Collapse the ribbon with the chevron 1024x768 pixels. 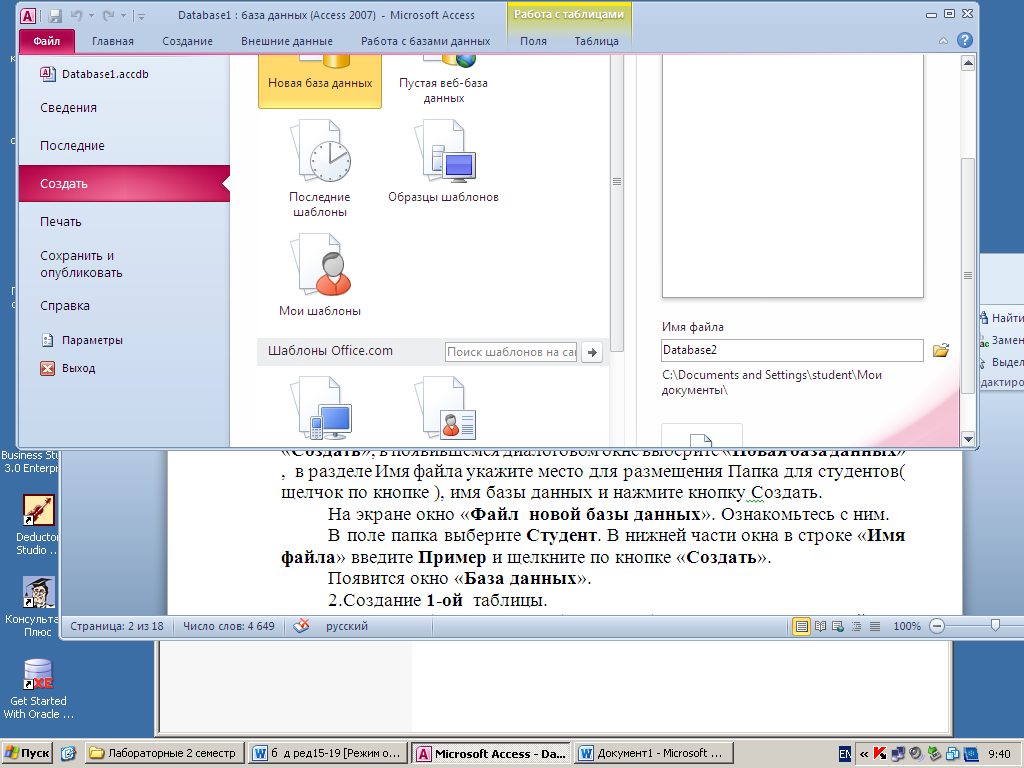point(943,41)
